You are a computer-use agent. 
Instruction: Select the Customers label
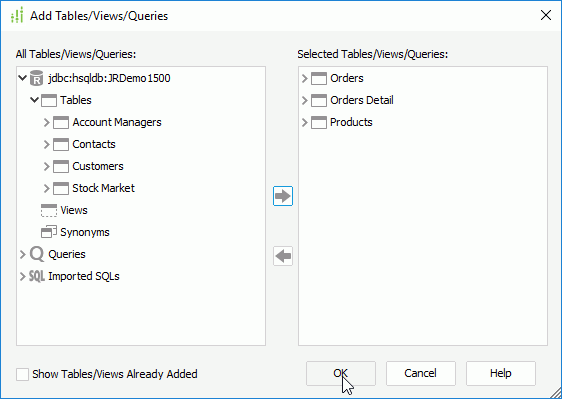(98, 166)
